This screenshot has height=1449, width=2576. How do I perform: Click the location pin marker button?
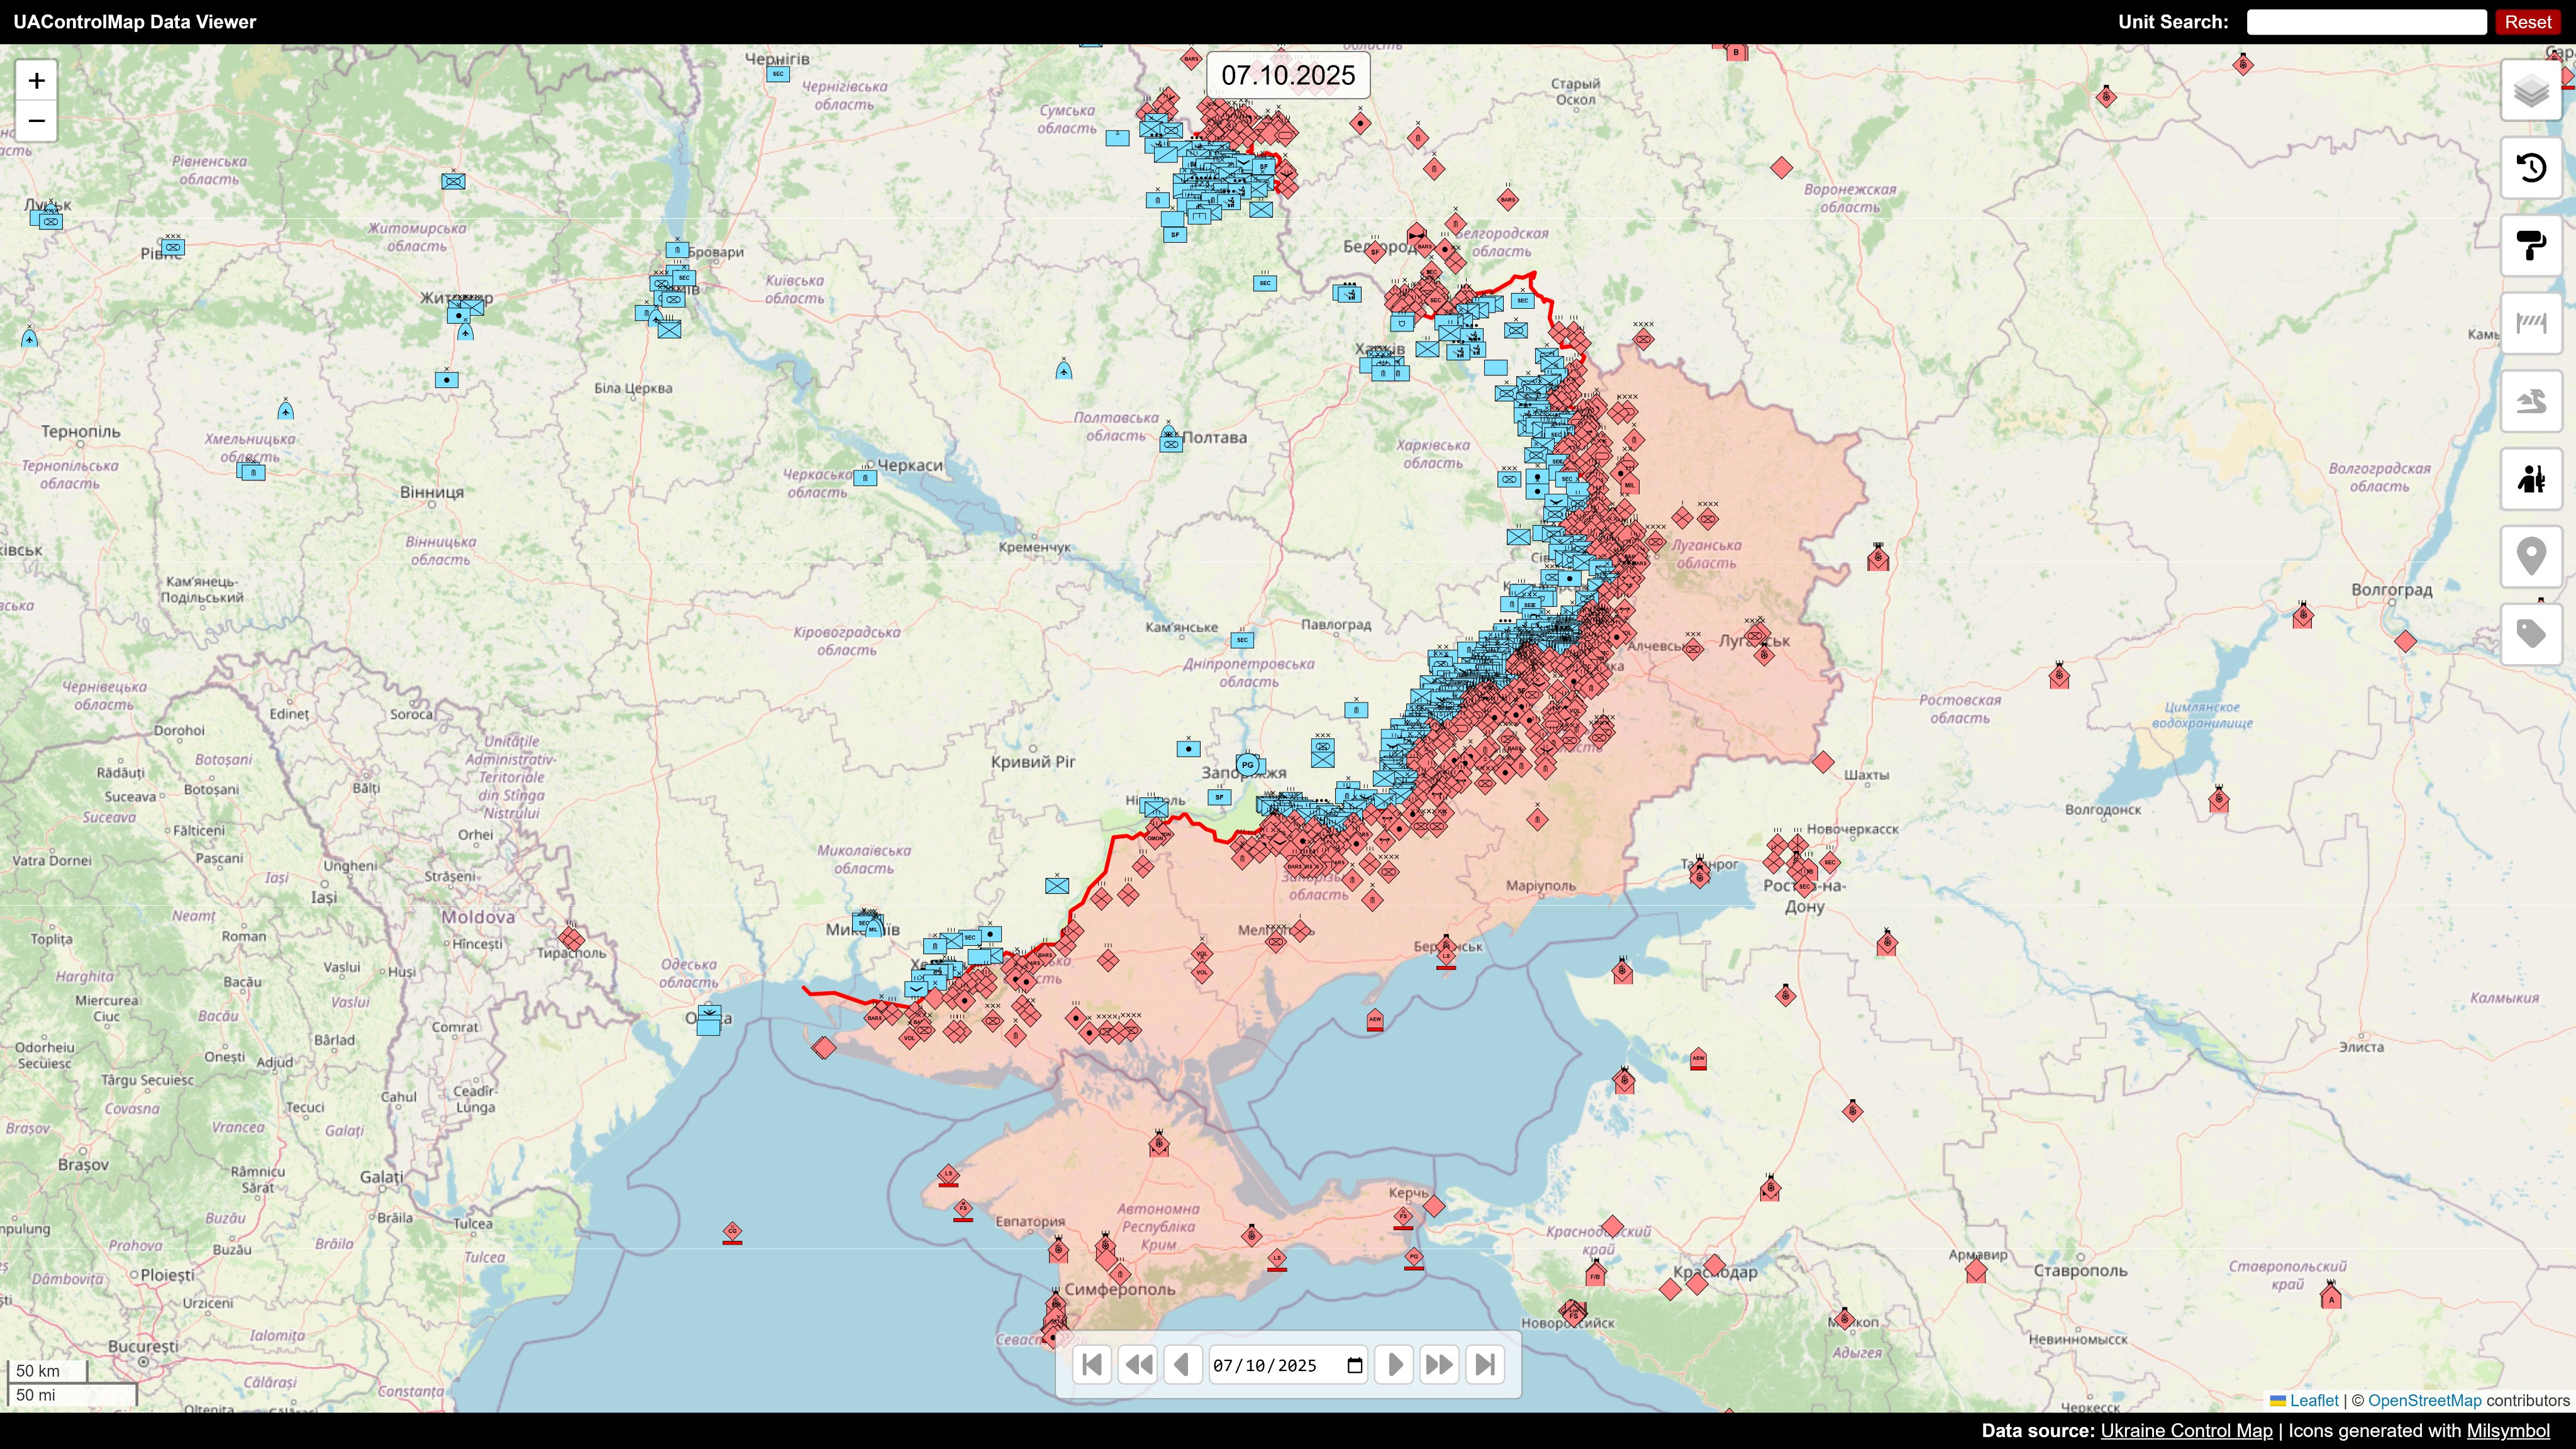coord(2531,556)
